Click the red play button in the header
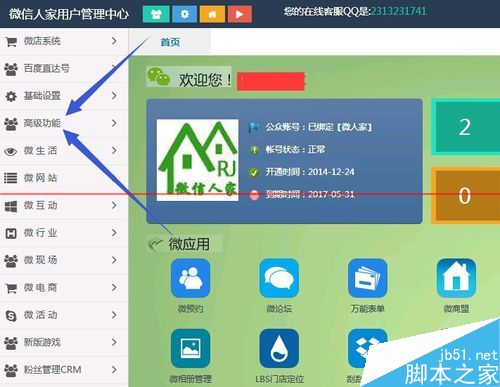 click(x=240, y=14)
